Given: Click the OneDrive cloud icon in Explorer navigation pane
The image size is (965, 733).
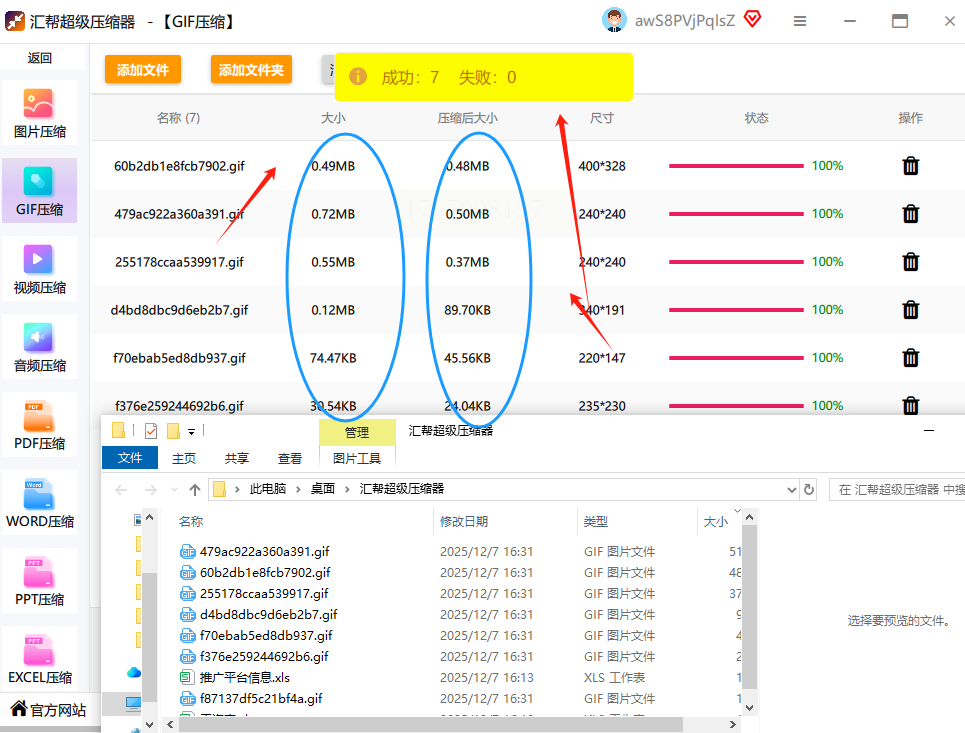Looking at the screenshot, I should point(134,672).
